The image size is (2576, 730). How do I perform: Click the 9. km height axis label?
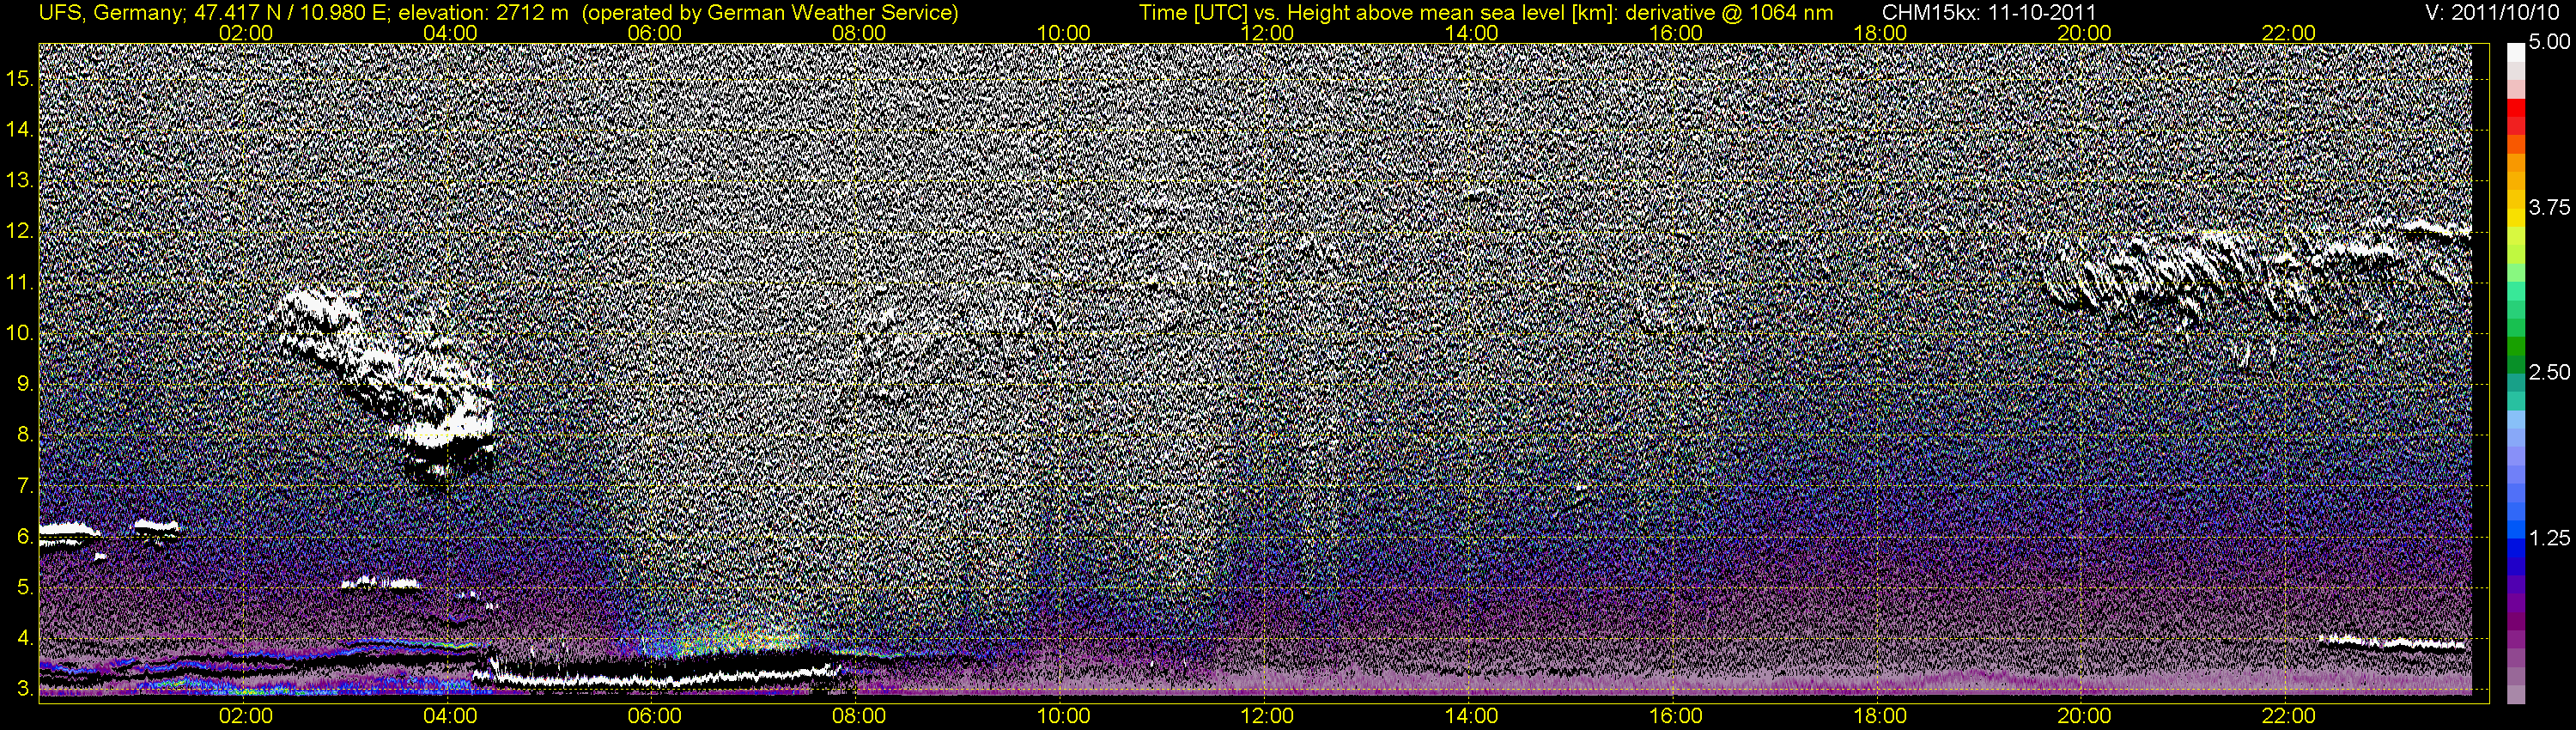[24, 384]
